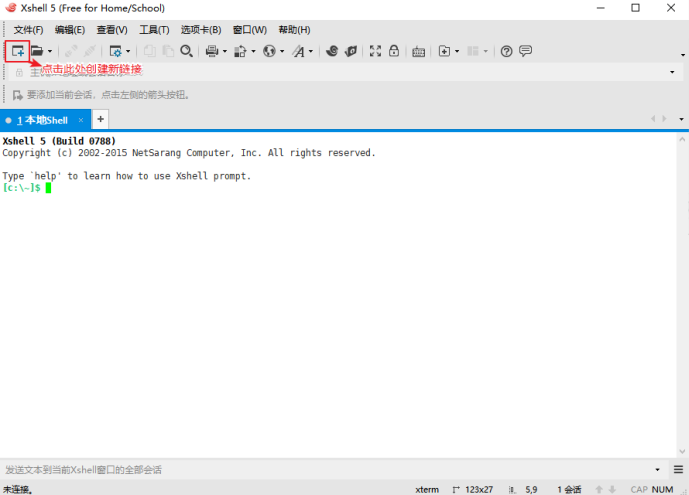Click the New tab plus-page icon
This screenshot has height=495, width=689.
point(444,51)
